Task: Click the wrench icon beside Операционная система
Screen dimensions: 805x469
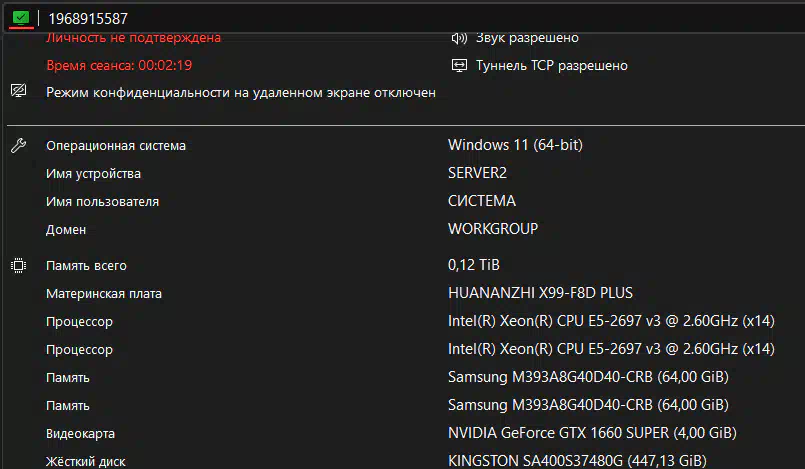Action: [x=18, y=146]
